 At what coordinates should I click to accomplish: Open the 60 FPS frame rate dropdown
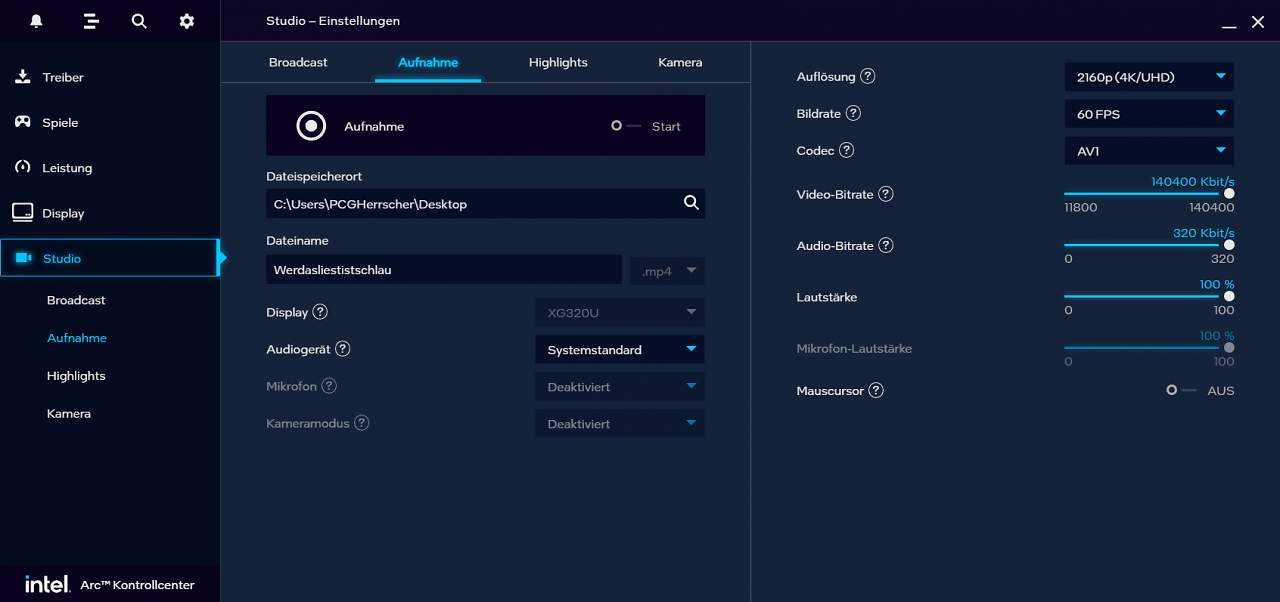(x=1149, y=114)
